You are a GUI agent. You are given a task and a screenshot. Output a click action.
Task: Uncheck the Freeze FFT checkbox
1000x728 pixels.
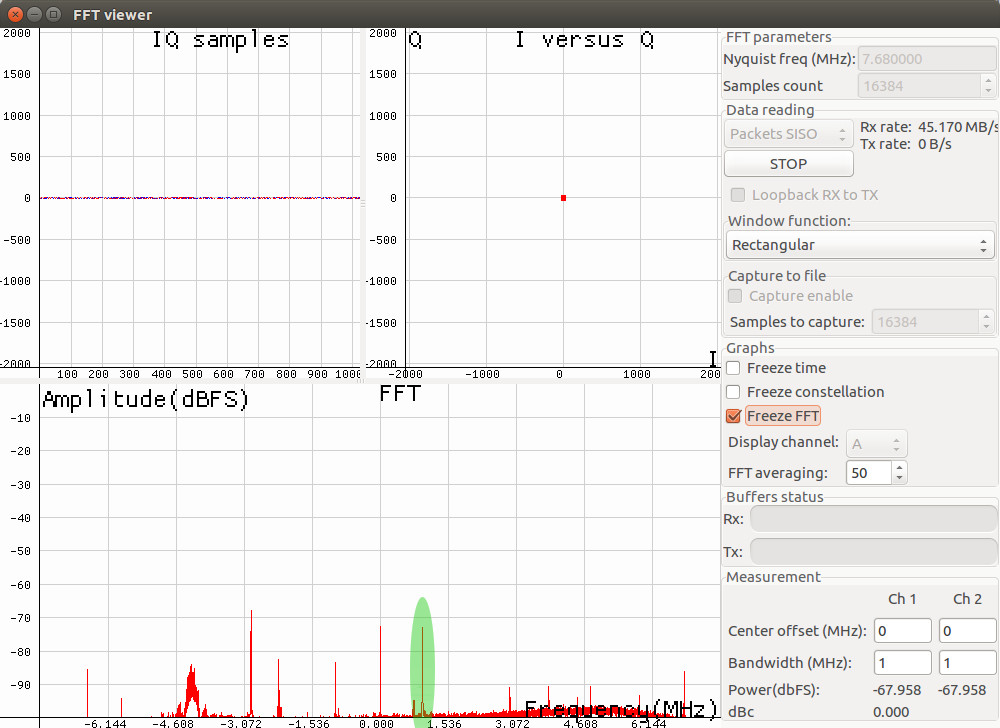(x=733, y=416)
